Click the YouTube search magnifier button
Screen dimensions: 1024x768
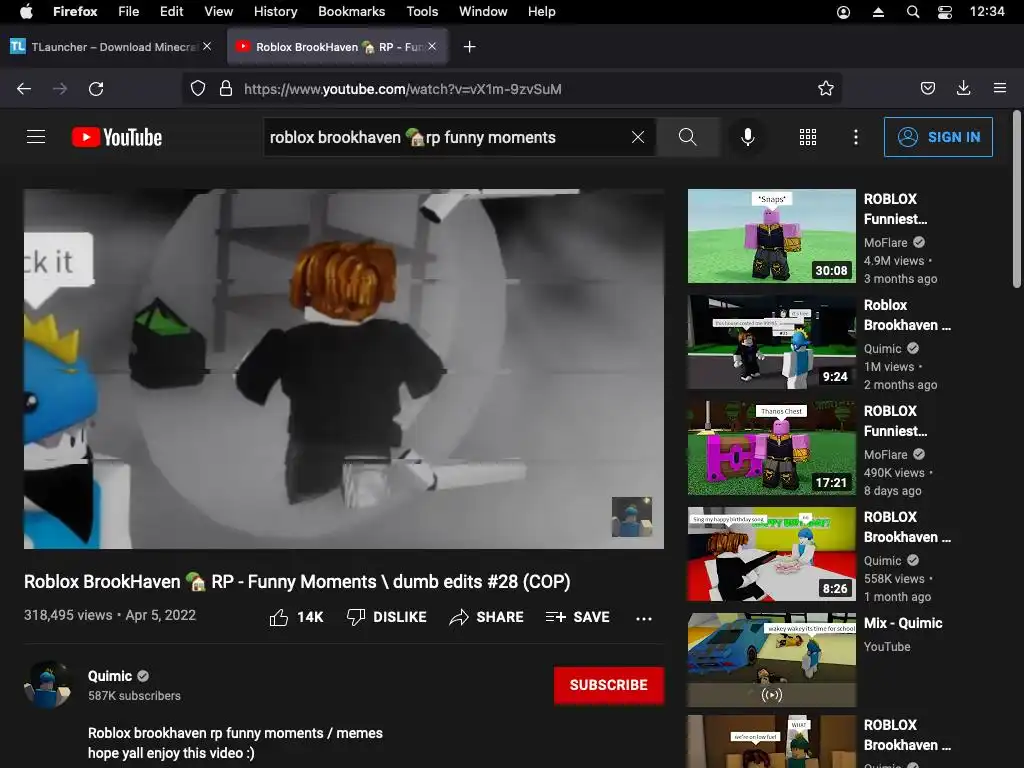[688, 137]
